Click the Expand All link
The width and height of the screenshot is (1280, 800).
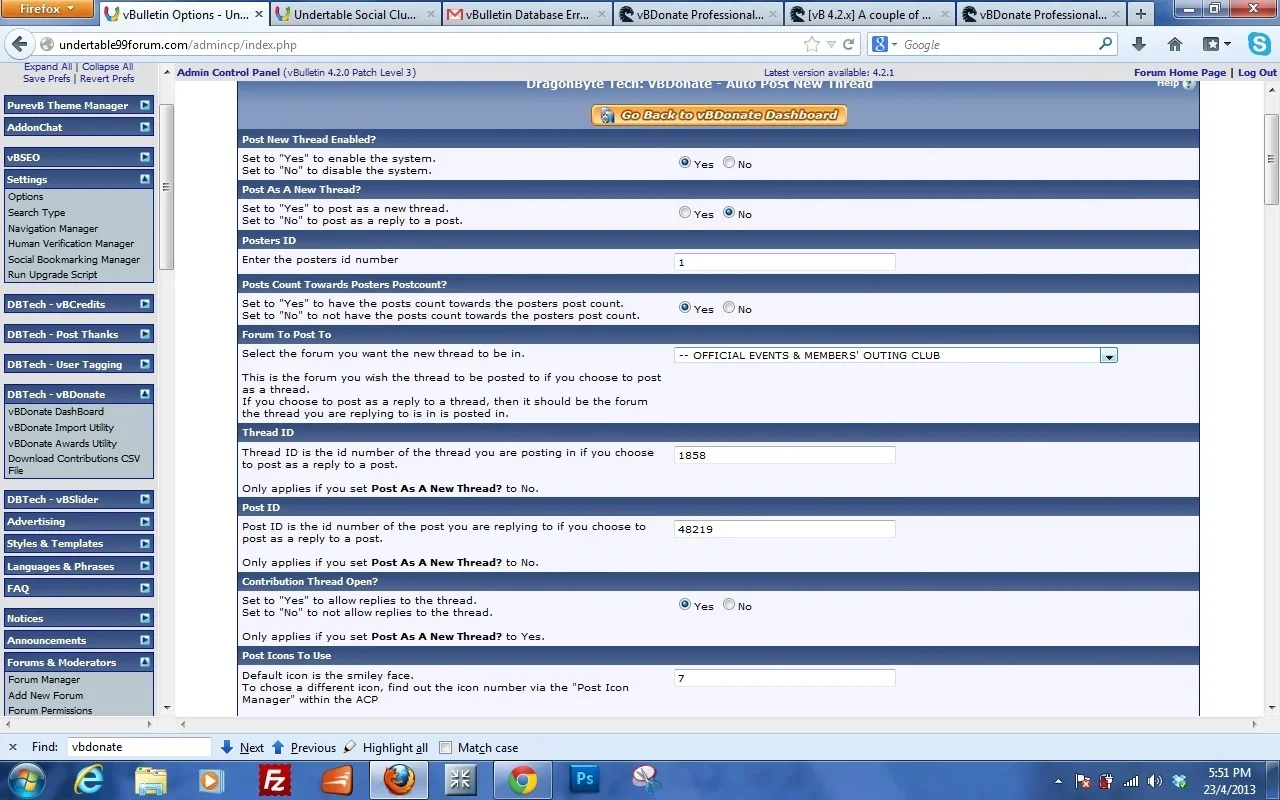pos(48,67)
